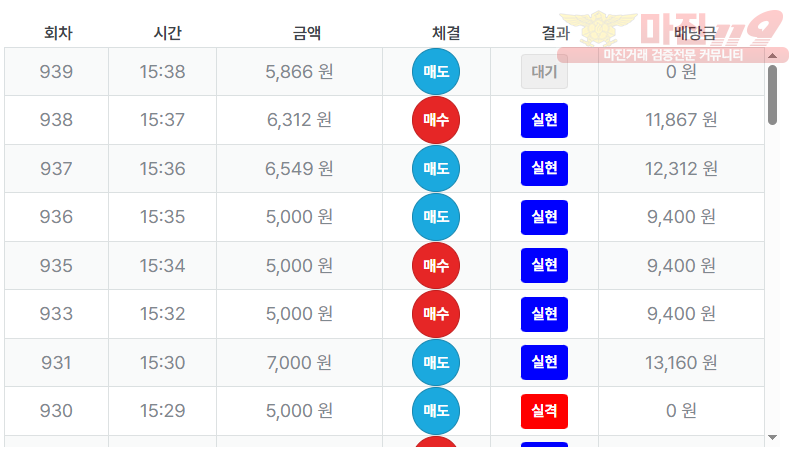
Task: Click the red 매수 circle in row 933
Action: [436, 314]
